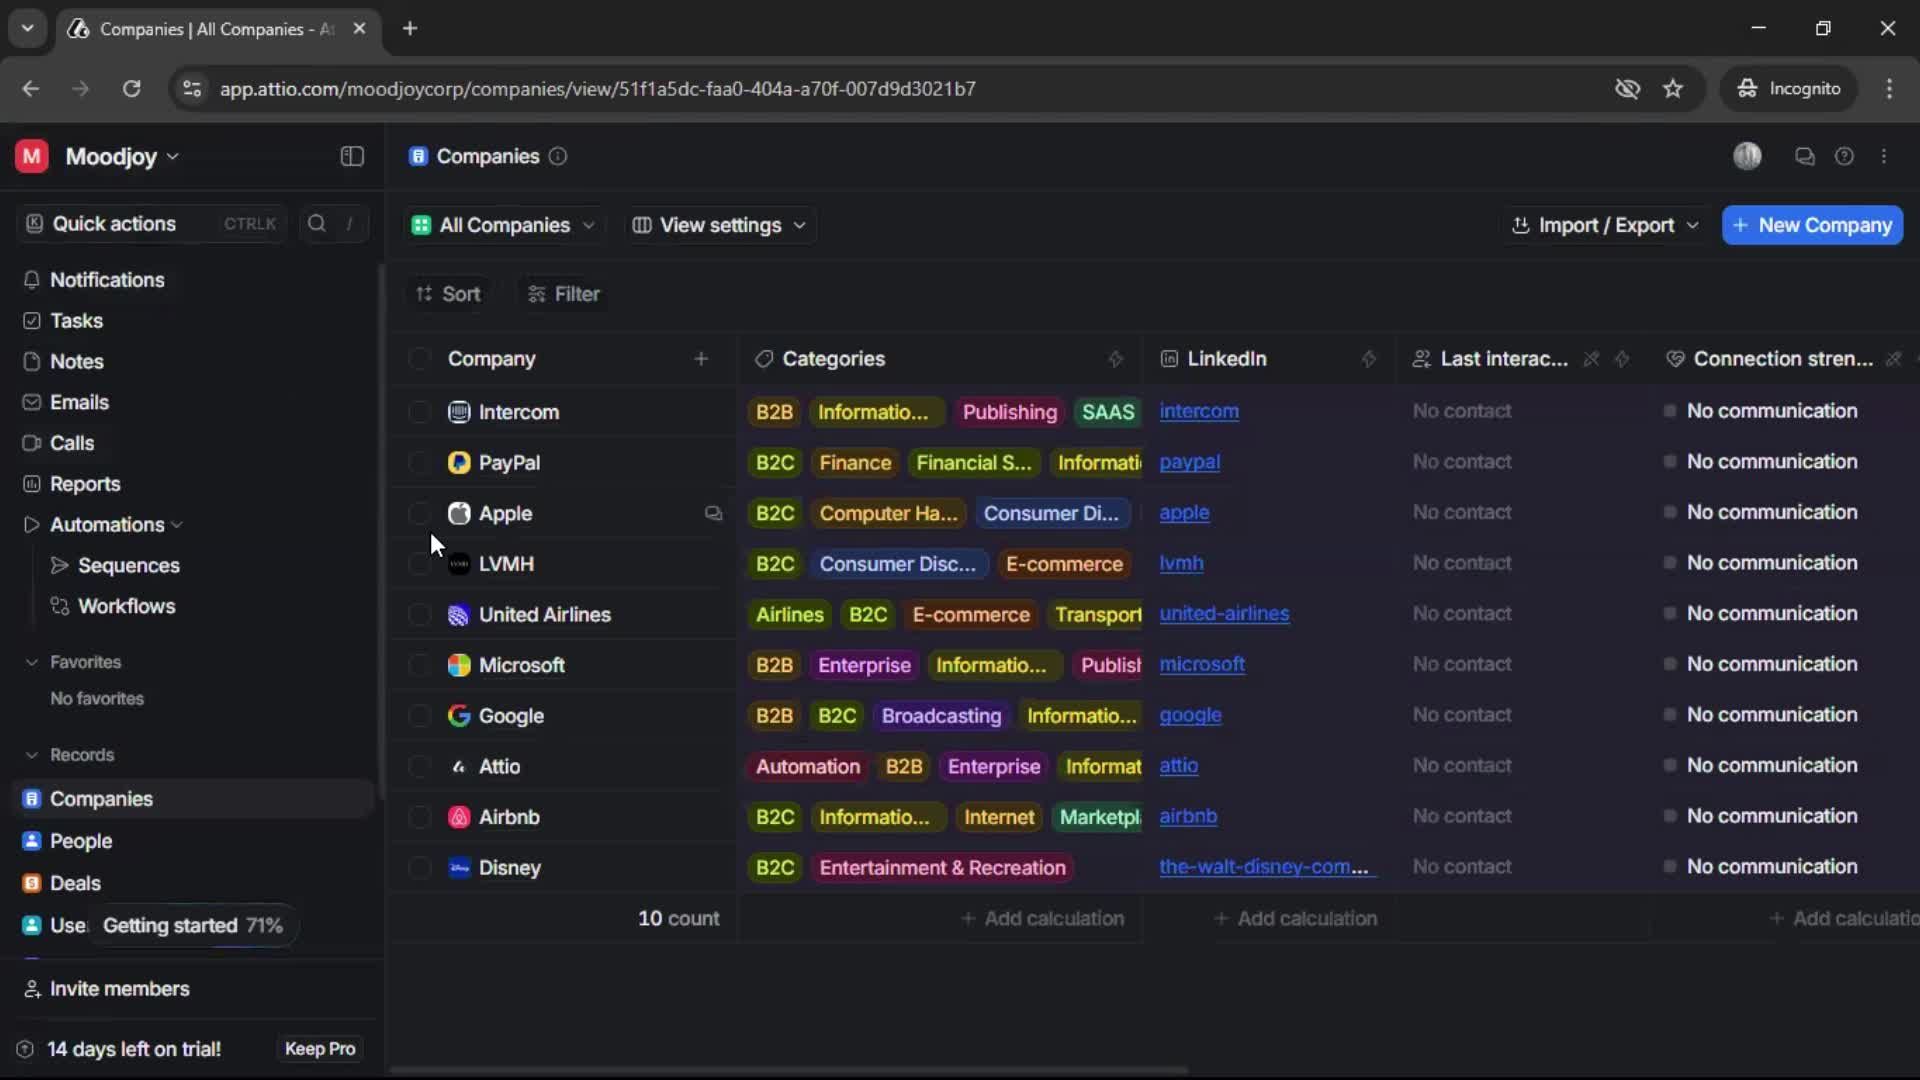1920x1080 pixels.
Task: Select the Tasks sidebar item
Action: point(75,320)
